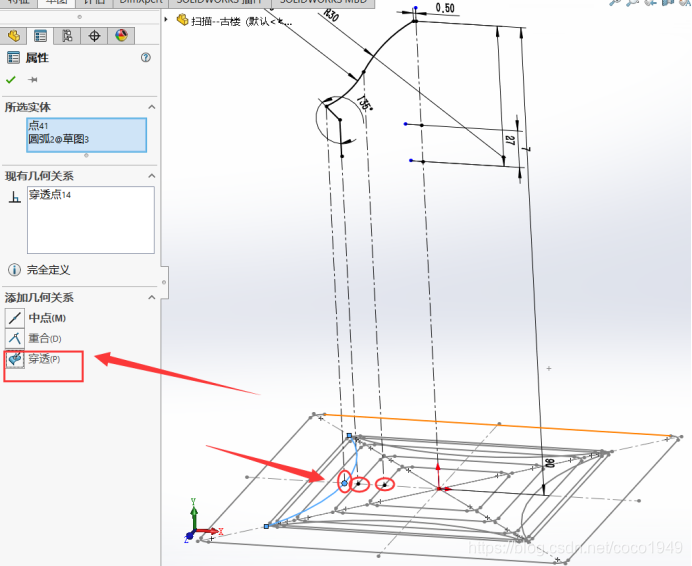Select the orange highlighted top edge line
Screen dimensions: 692x566
498,426
